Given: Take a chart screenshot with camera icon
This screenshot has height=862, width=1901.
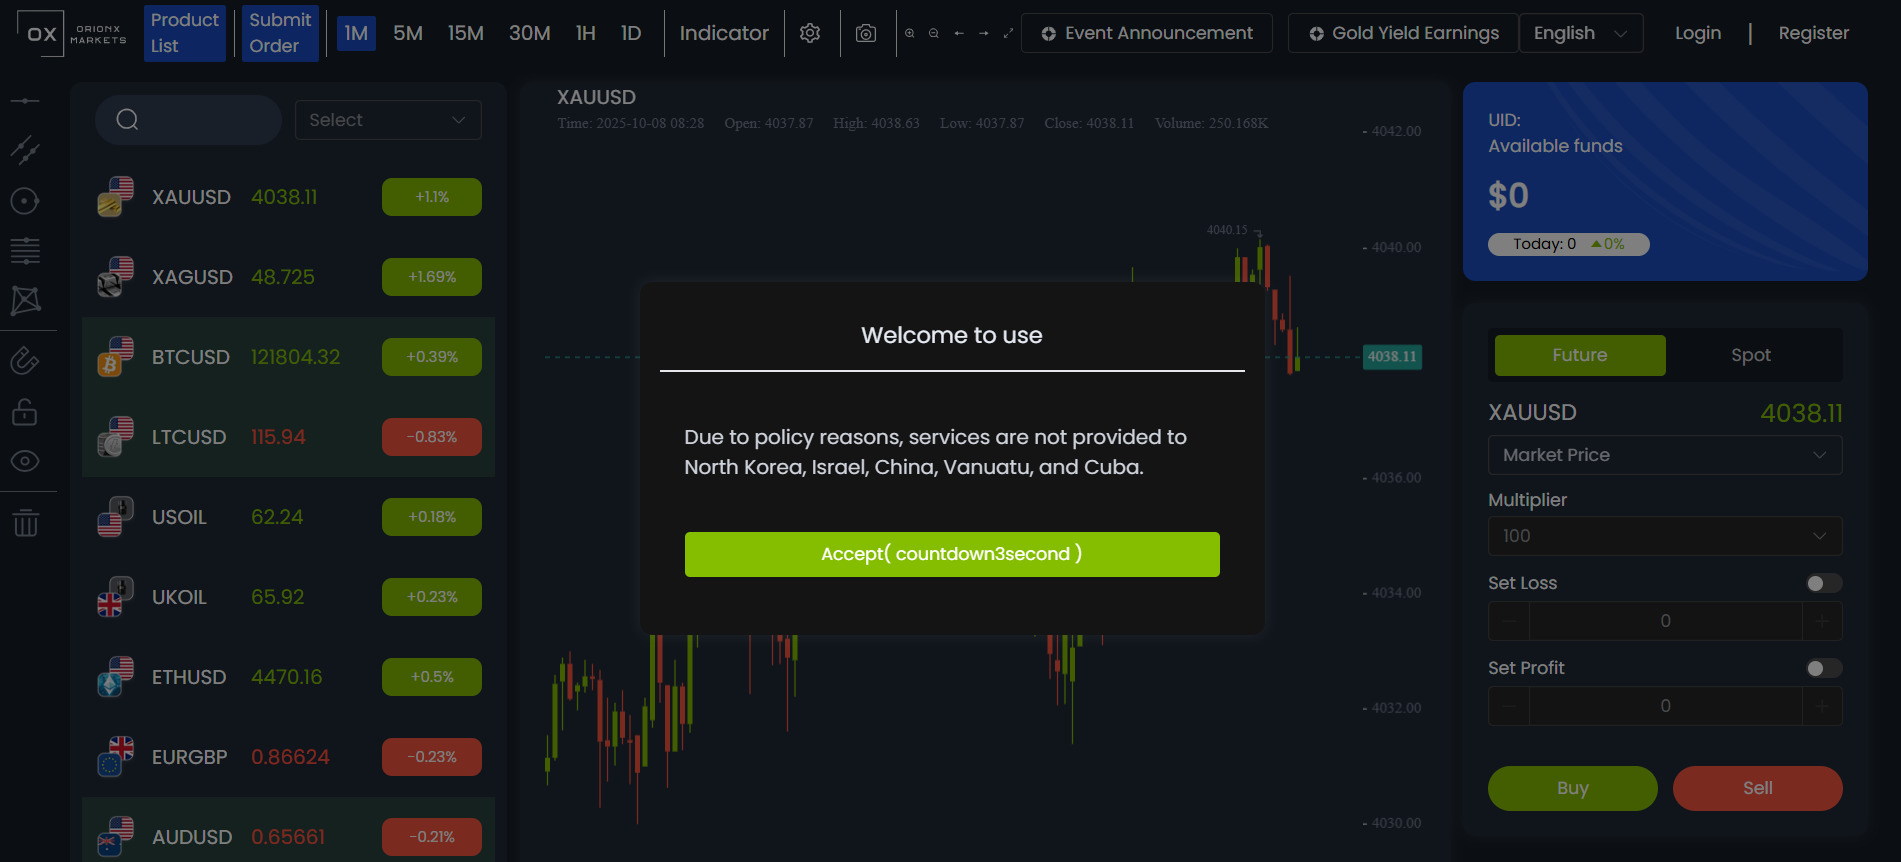Looking at the screenshot, I should click(866, 33).
